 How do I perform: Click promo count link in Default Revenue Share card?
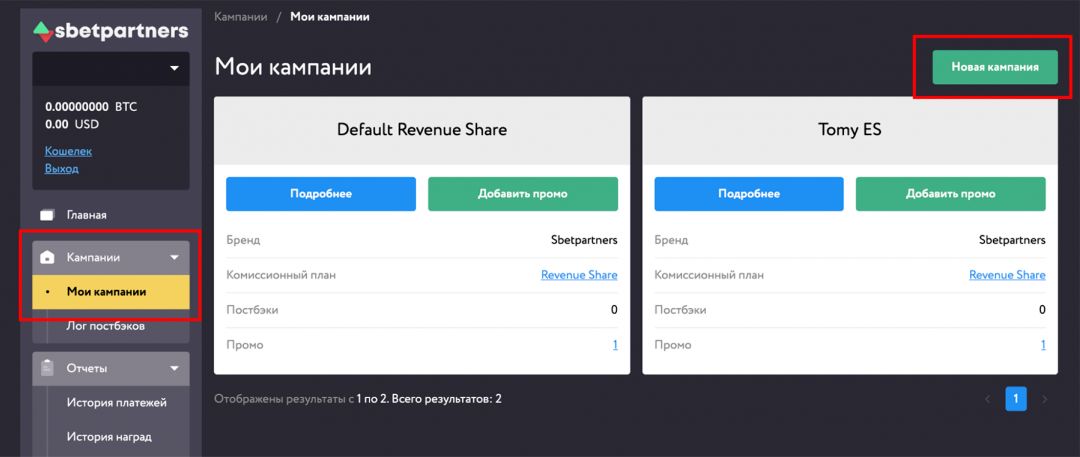(615, 345)
